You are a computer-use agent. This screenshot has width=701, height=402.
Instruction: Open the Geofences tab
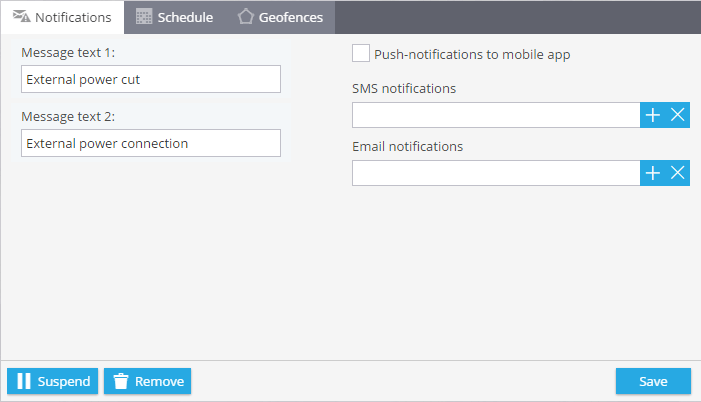tap(280, 17)
